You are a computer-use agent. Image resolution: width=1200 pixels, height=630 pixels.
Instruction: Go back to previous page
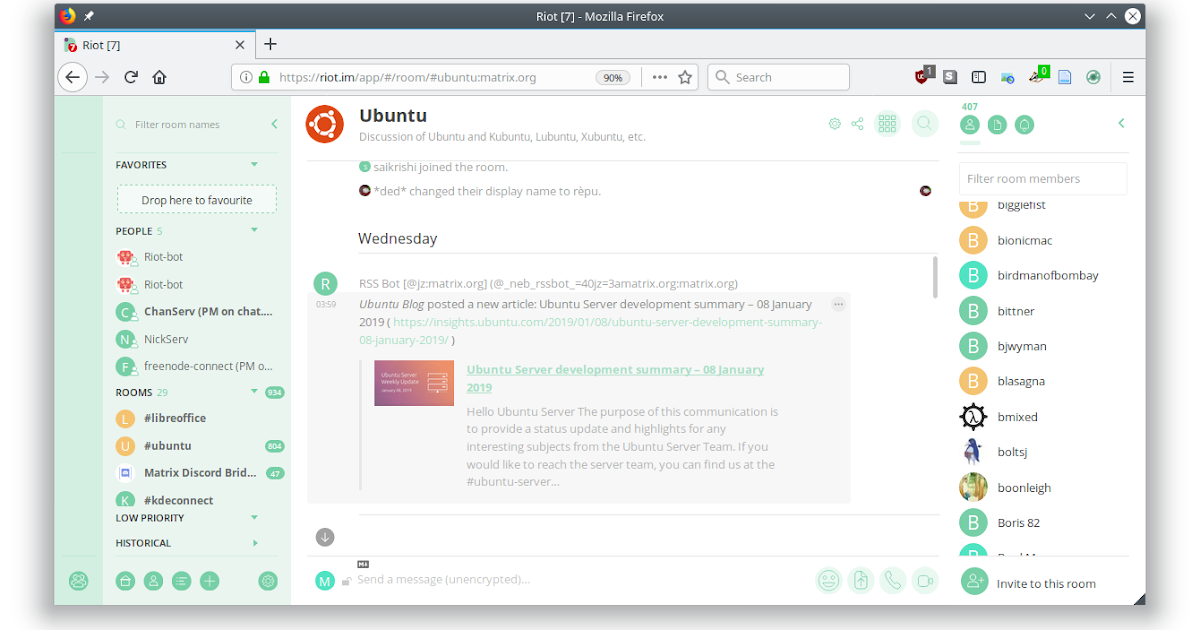coord(72,77)
